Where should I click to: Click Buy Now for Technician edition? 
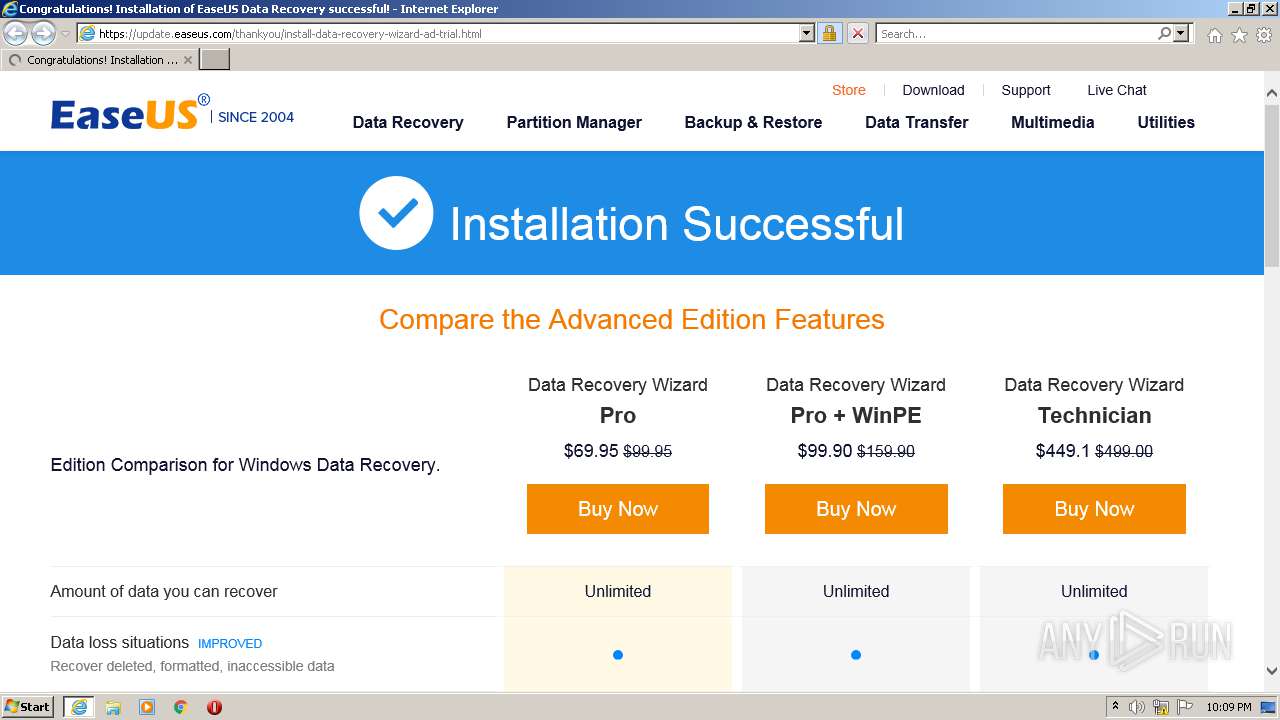pyautogui.click(x=1094, y=509)
